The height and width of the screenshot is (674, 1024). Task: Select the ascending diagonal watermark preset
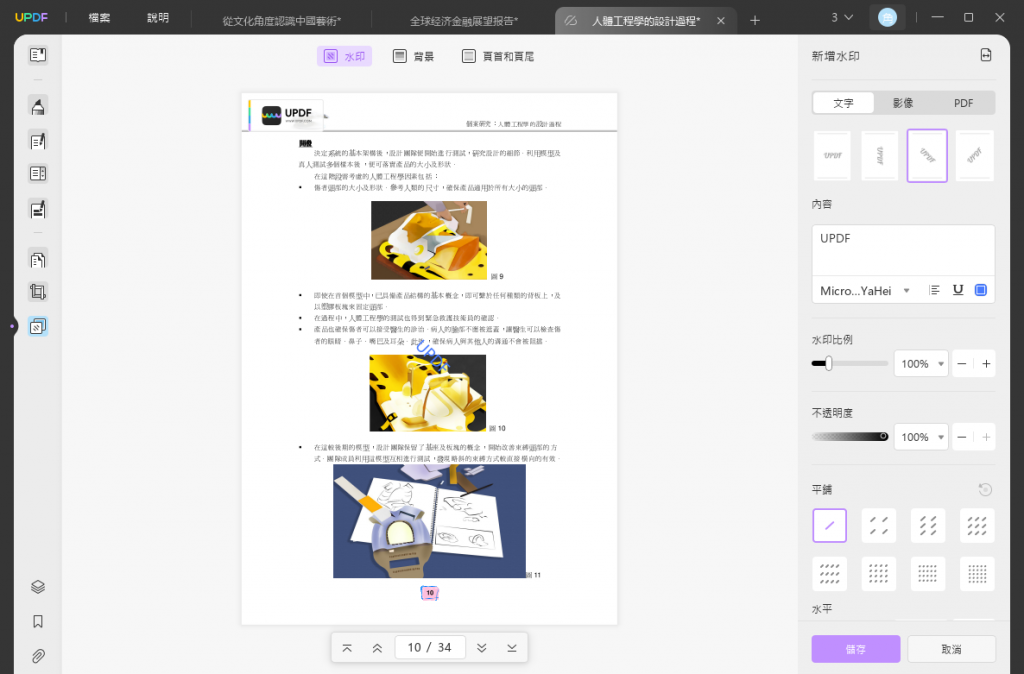(975, 155)
